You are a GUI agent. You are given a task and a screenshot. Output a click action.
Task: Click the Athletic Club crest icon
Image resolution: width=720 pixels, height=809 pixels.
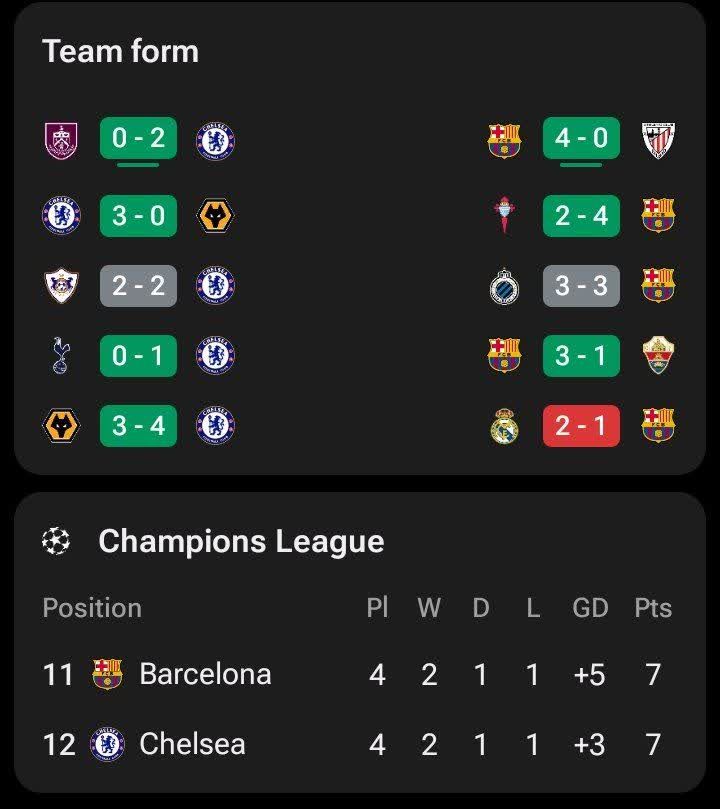click(x=659, y=140)
